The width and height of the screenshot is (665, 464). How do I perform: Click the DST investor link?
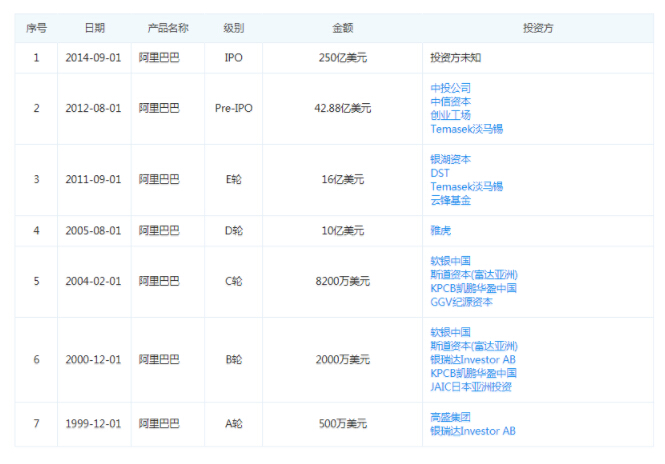pos(440,173)
